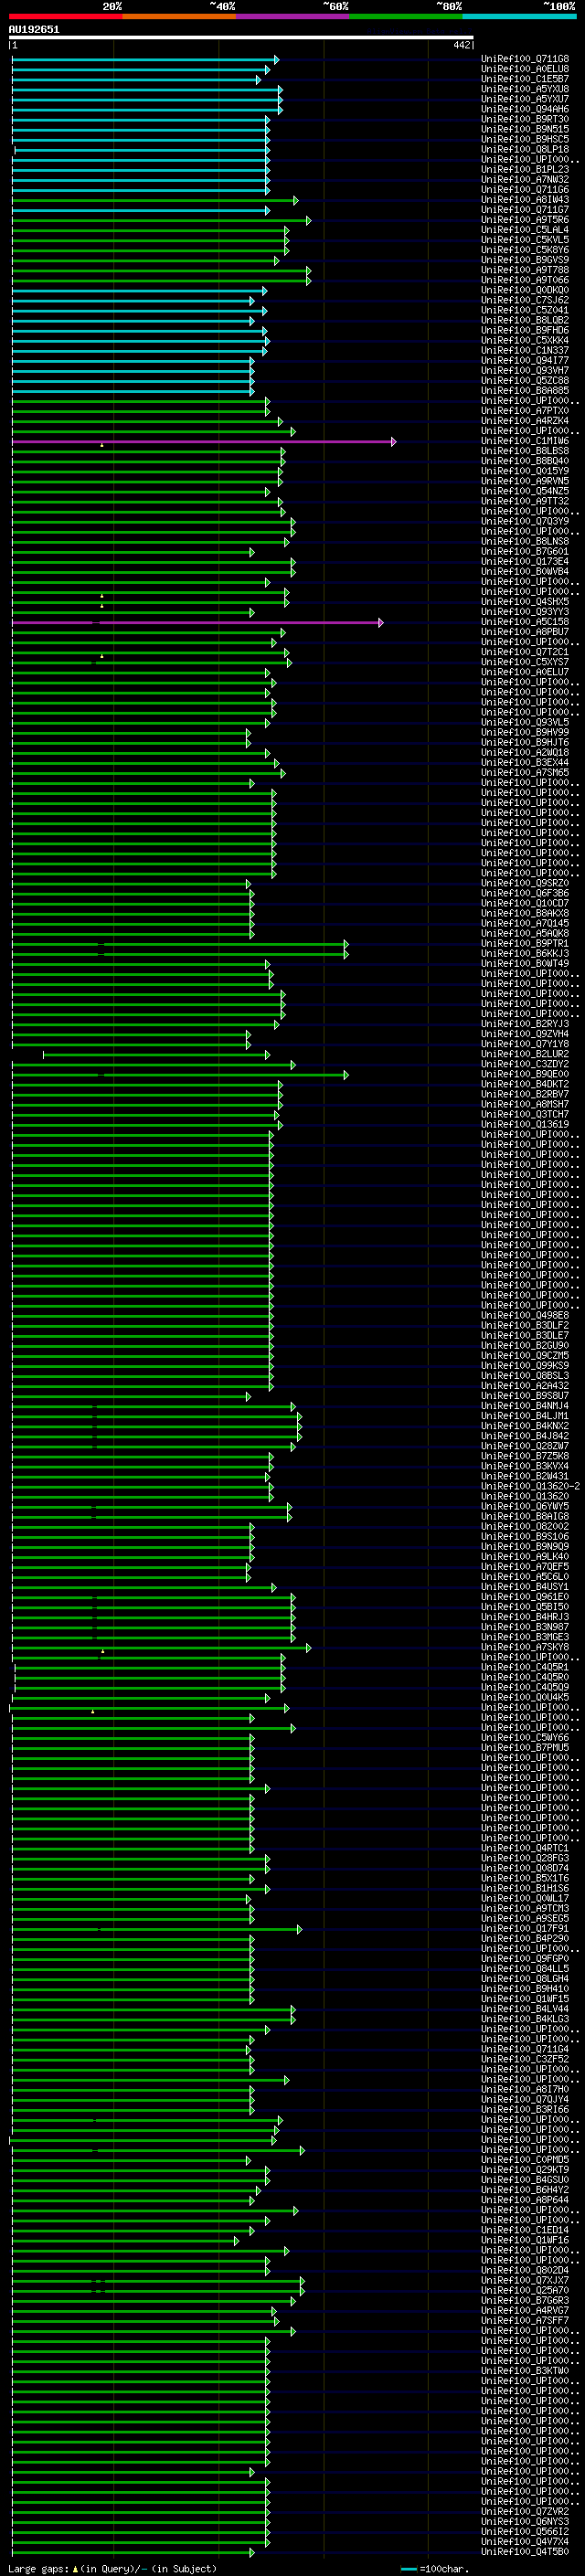The height and width of the screenshot is (2576, 585).
Task: Select the UniRef100_B9PTR1 label
Action: click(x=525, y=943)
